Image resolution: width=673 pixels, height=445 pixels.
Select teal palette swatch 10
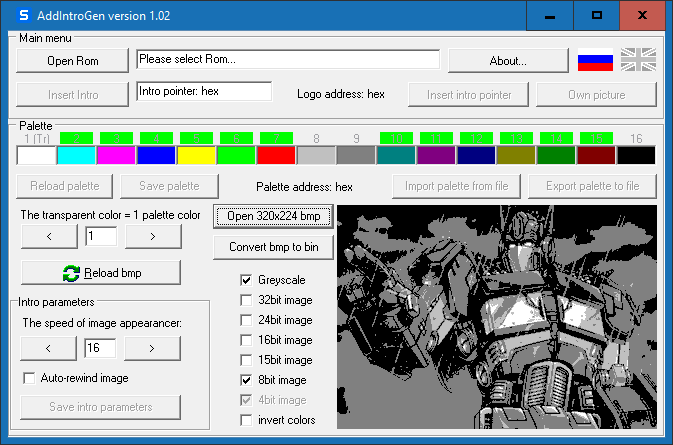(396, 155)
